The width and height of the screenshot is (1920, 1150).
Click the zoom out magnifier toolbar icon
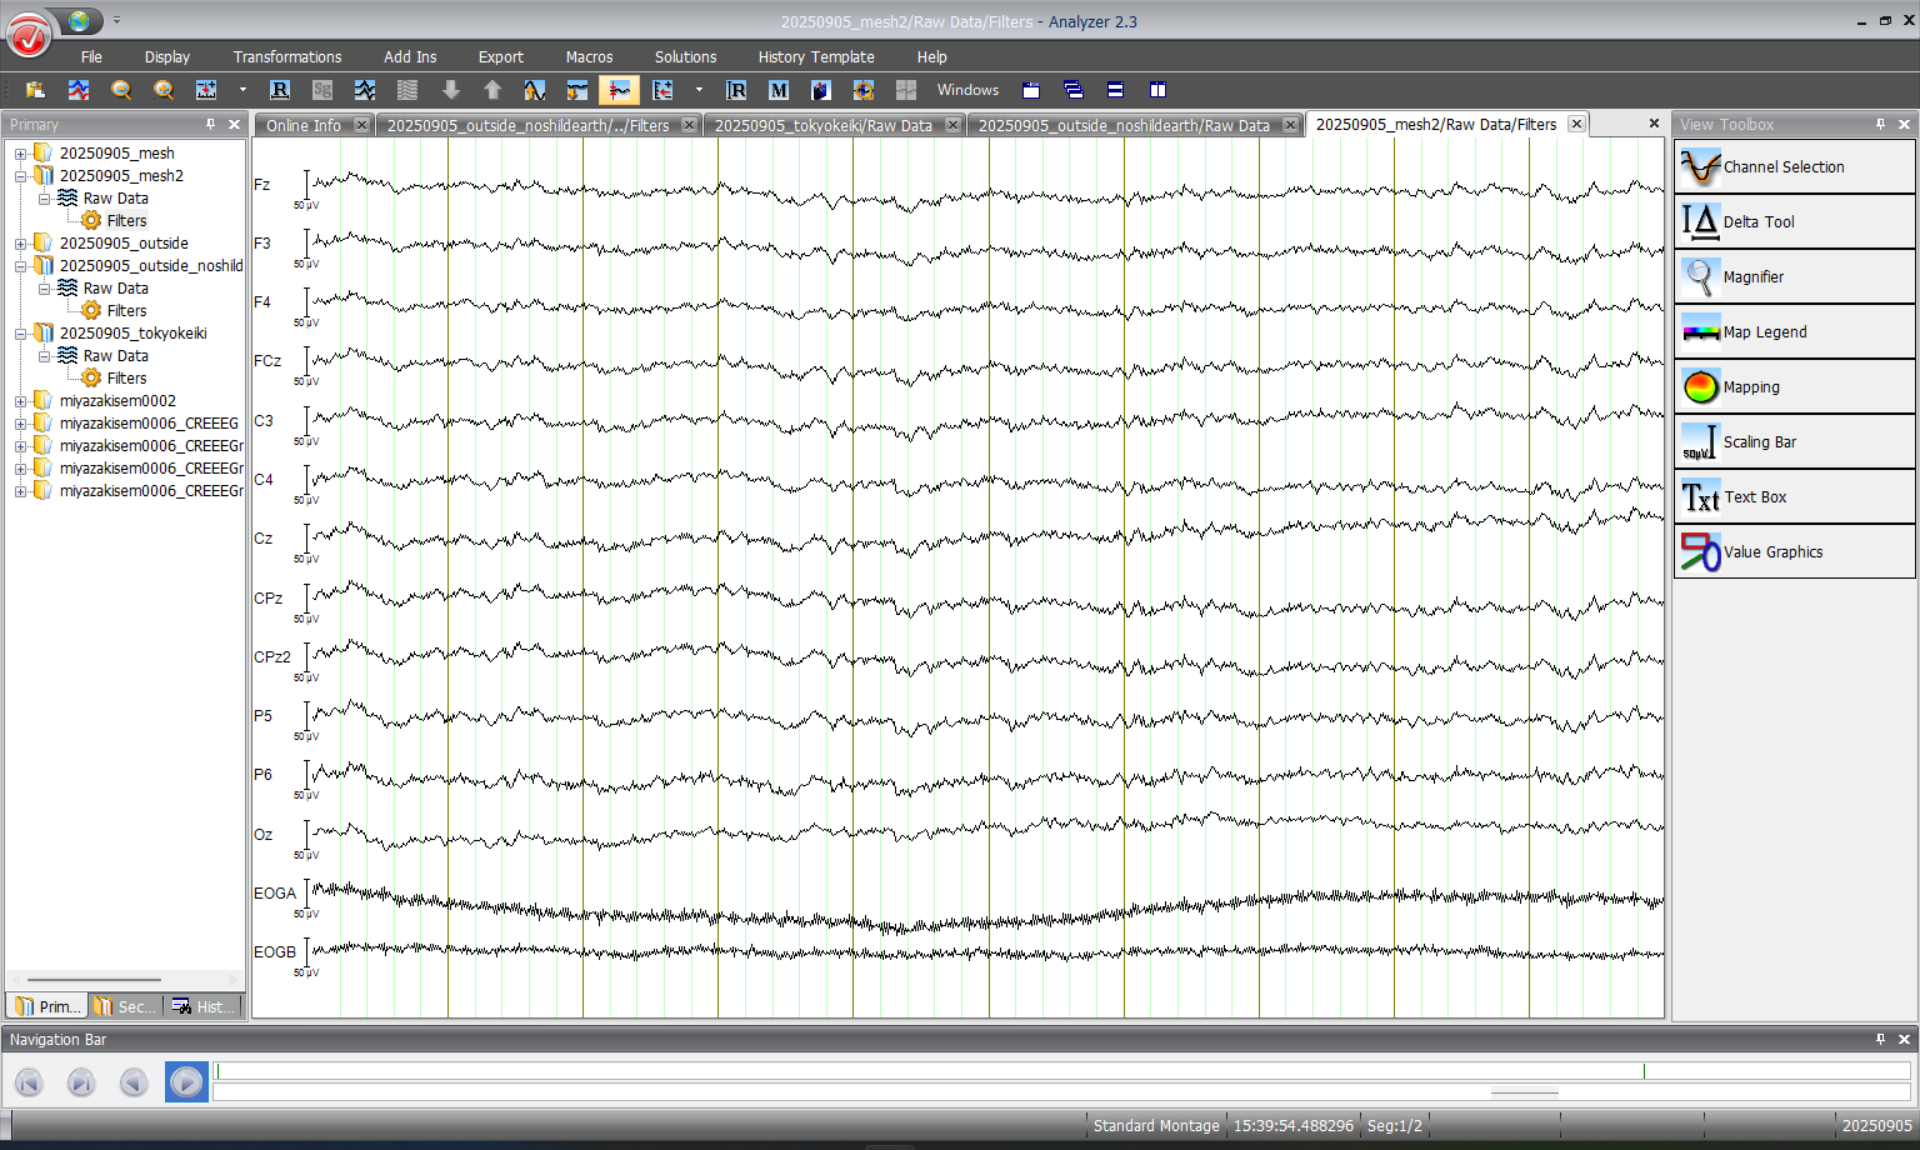(x=121, y=90)
